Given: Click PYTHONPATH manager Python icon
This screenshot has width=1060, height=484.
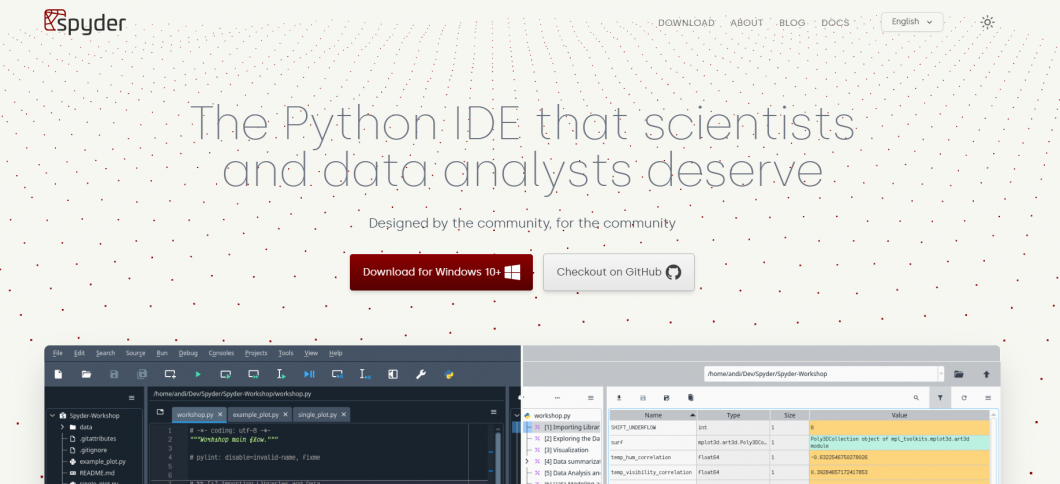Looking at the screenshot, I should point(448,374).
